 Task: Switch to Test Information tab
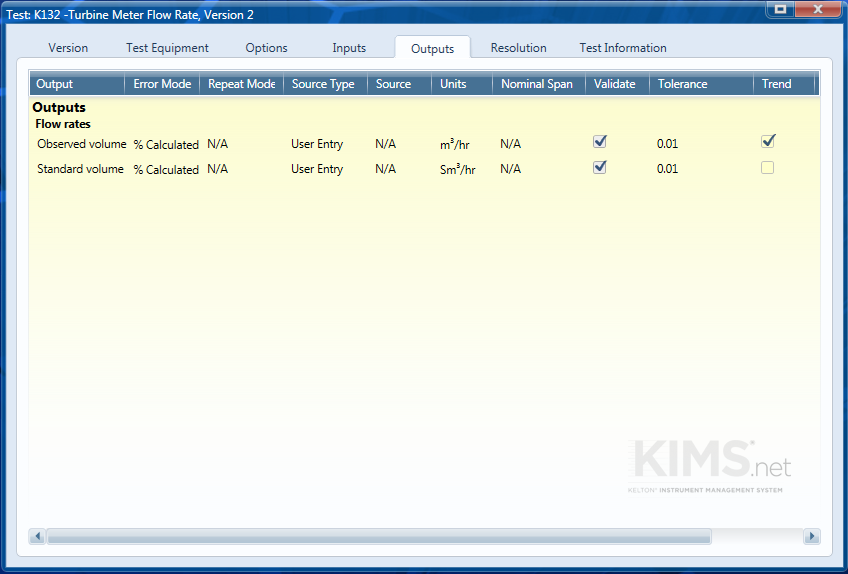(x=622, y=48)
